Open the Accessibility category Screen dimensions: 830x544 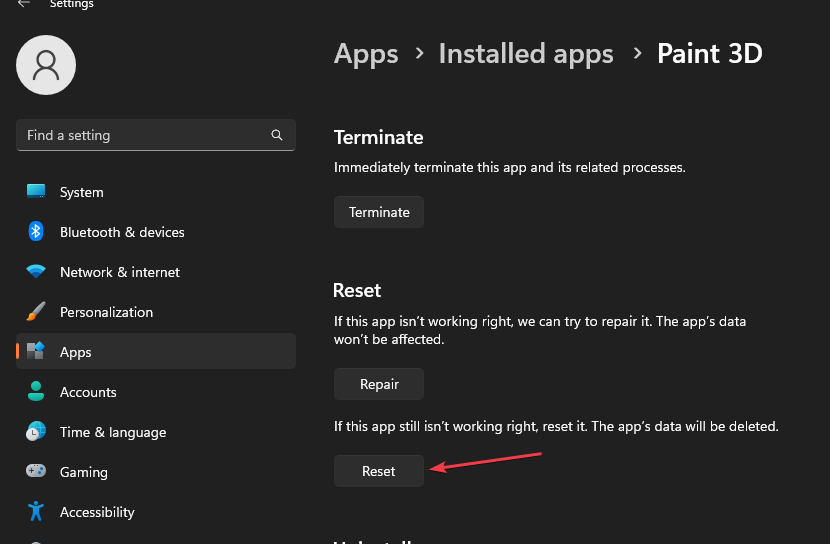point(156,512)
